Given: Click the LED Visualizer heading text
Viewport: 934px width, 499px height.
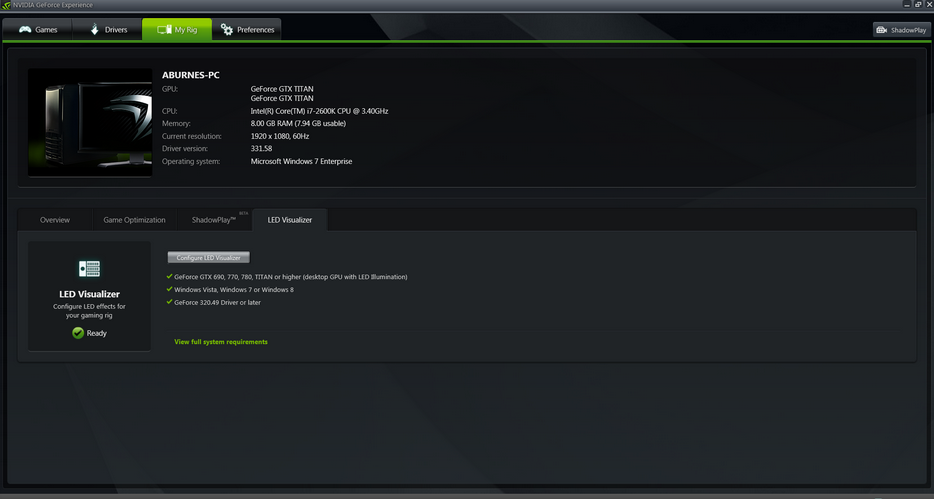Looking at the screenshot, I should [89, 294].
